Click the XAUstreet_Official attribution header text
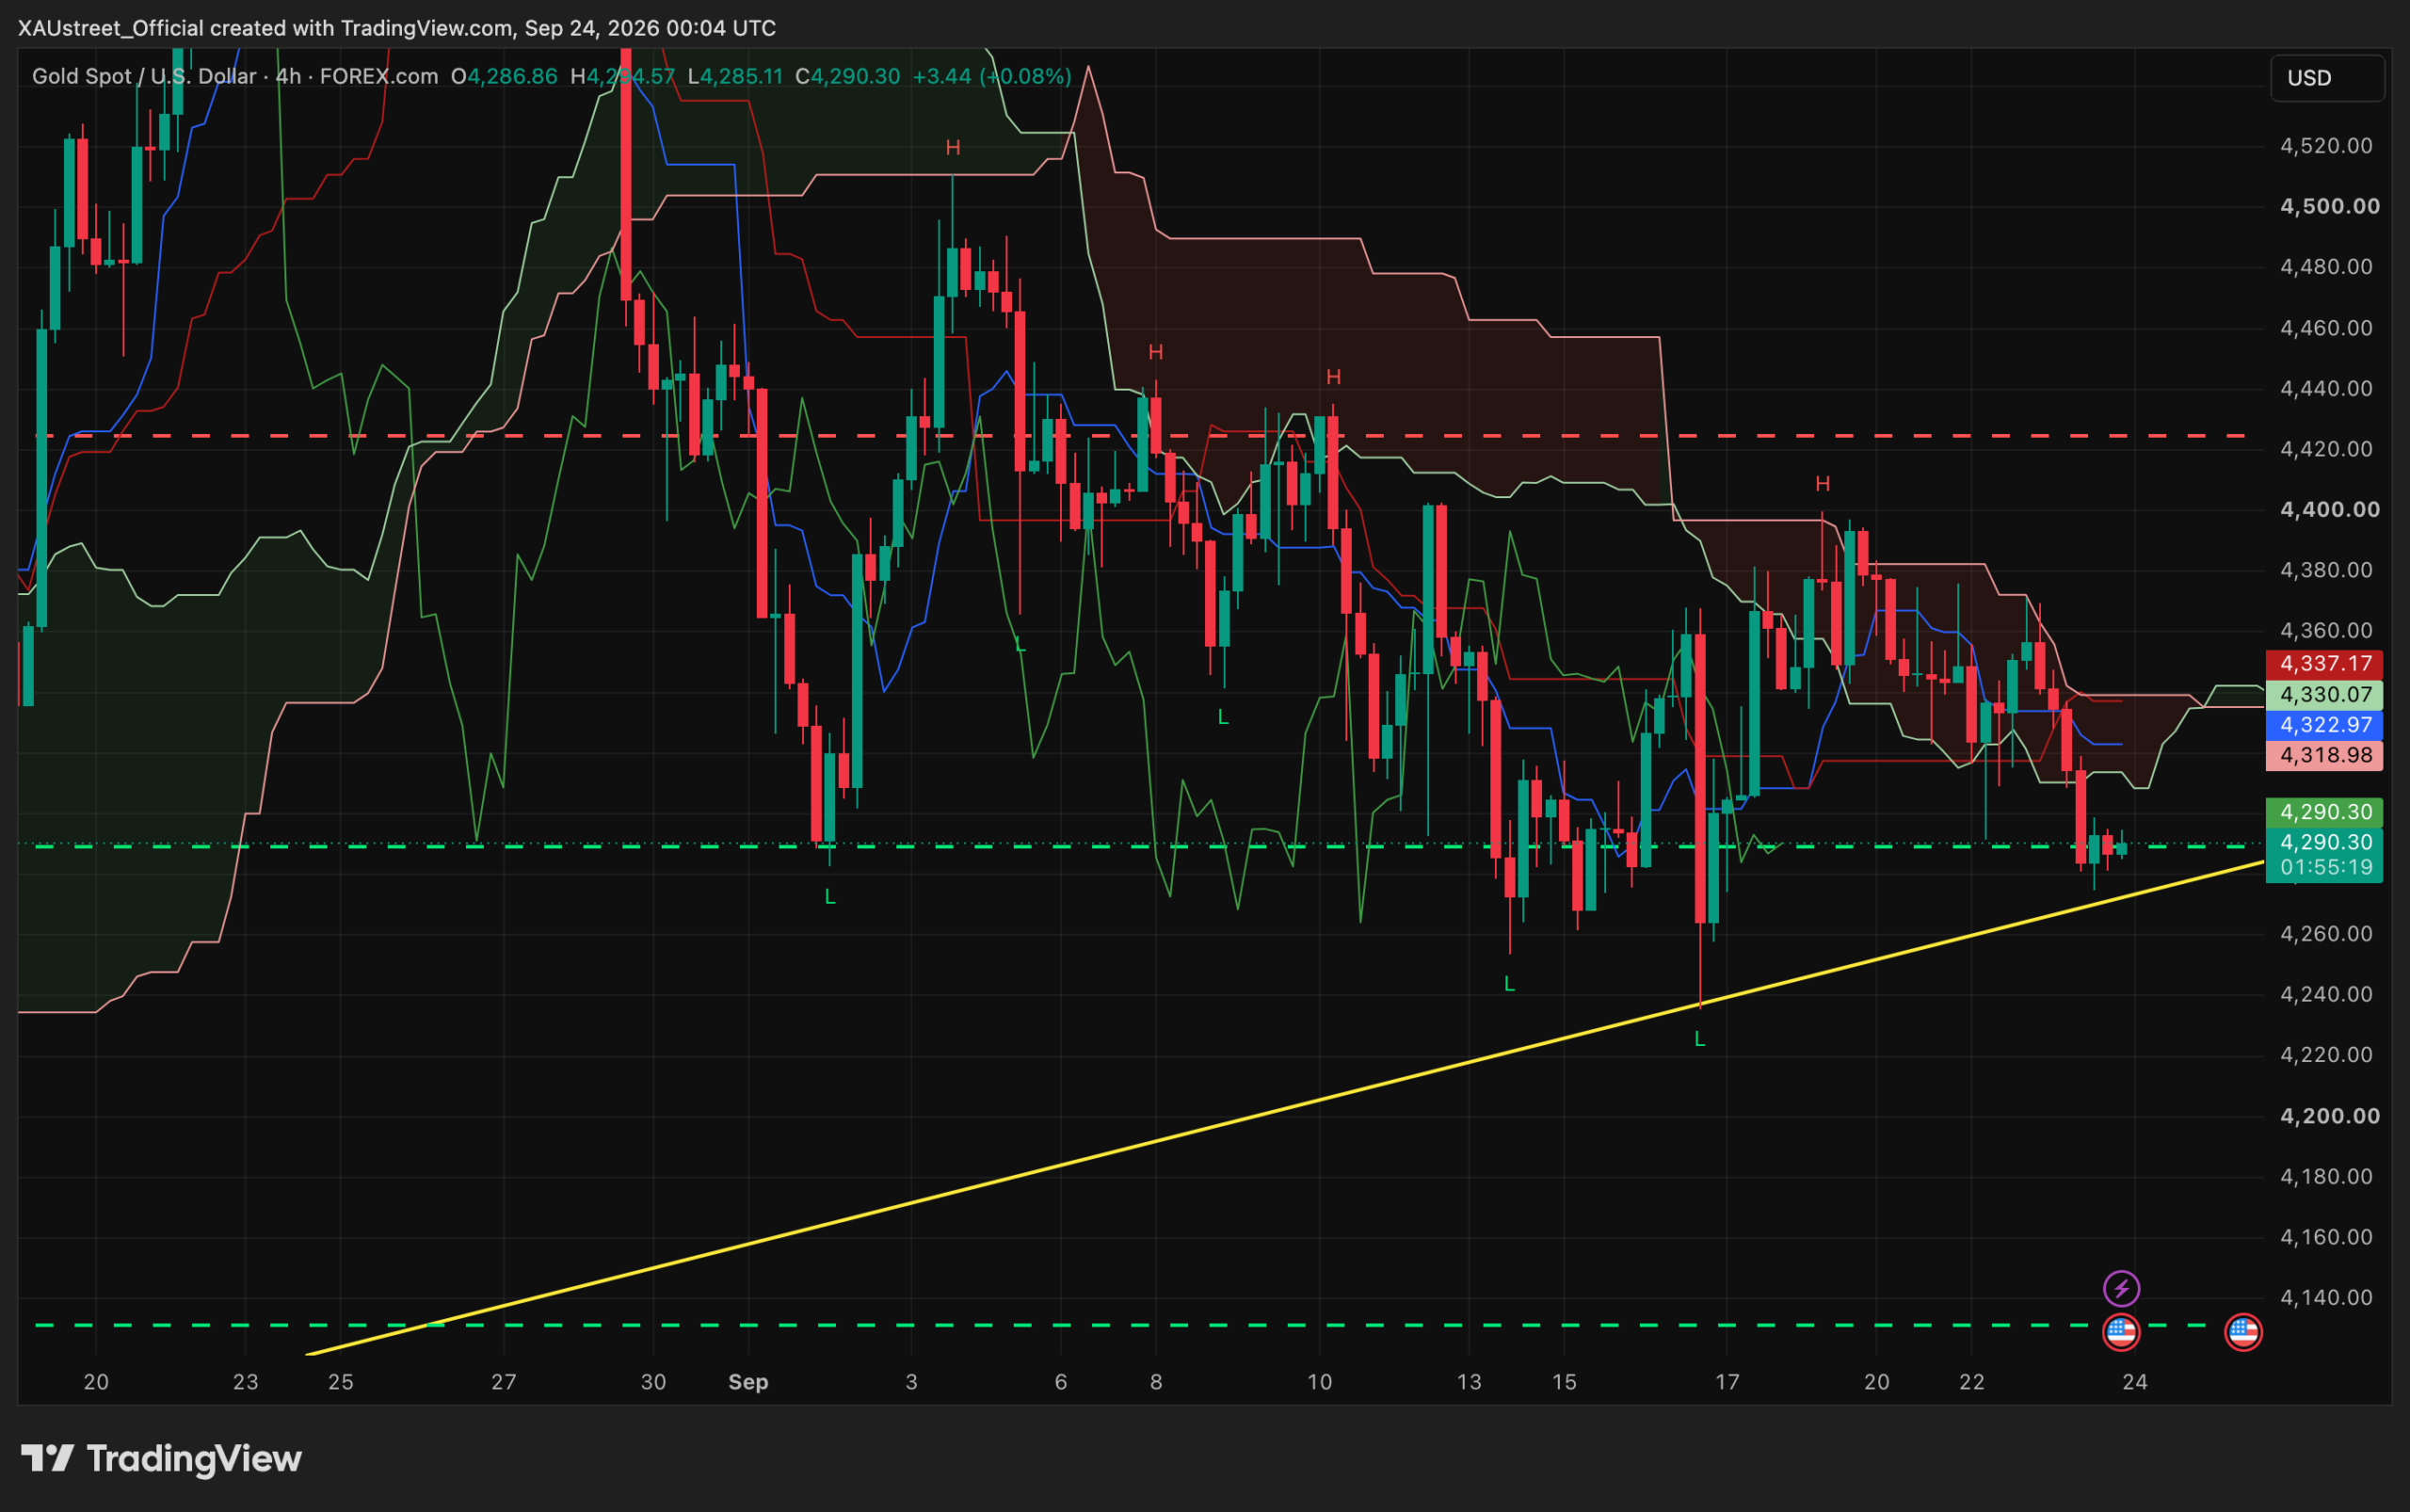This screenshot has width=2410, height=1512. pyautogui.click(x=397, y=28)
